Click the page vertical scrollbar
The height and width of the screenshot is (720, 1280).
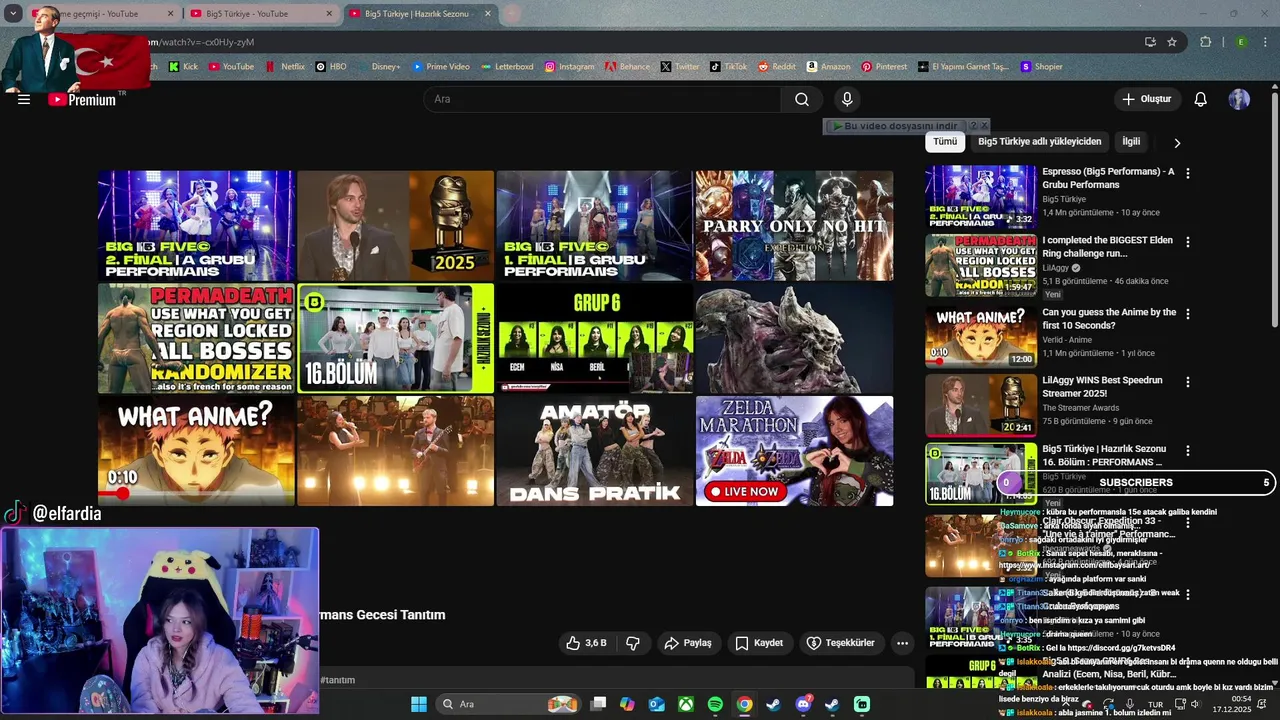tap(1274, 208)
